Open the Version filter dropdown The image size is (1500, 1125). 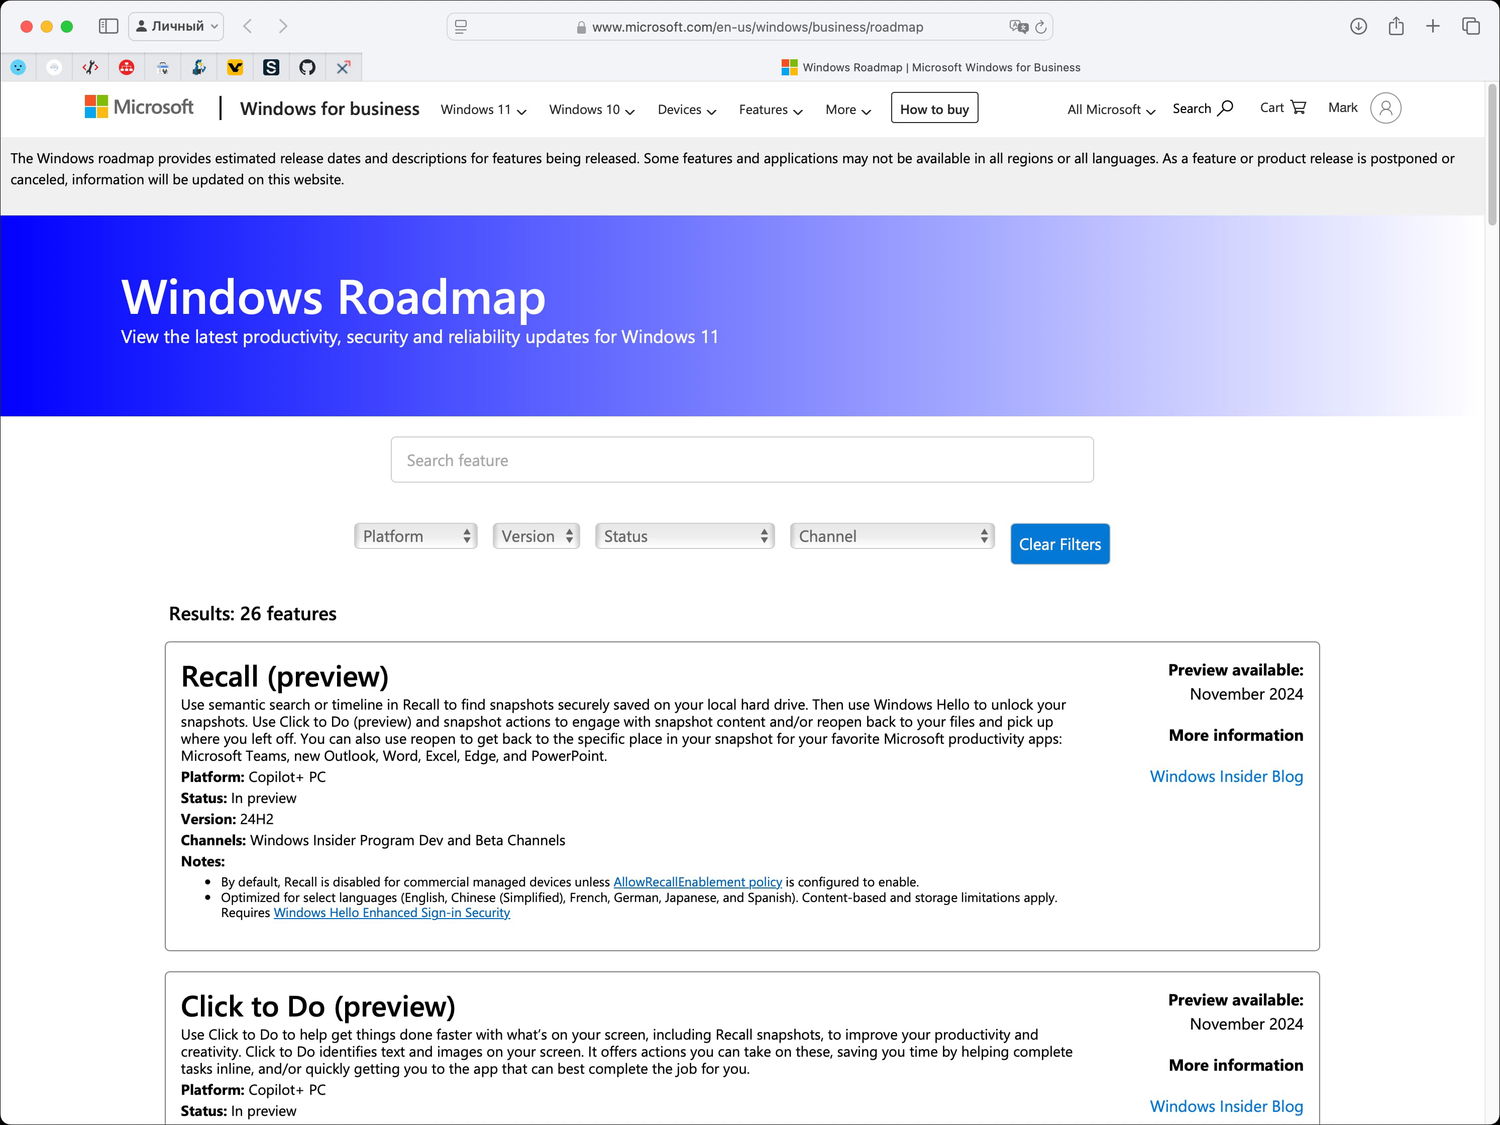point(536,536)
